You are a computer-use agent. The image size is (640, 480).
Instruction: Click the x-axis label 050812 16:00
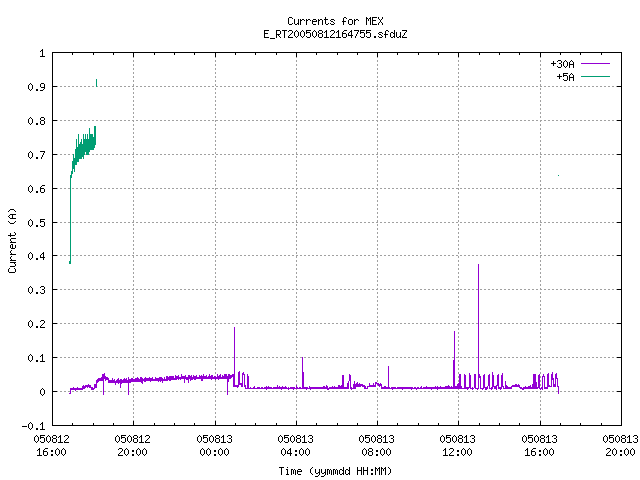coord(51,445)
